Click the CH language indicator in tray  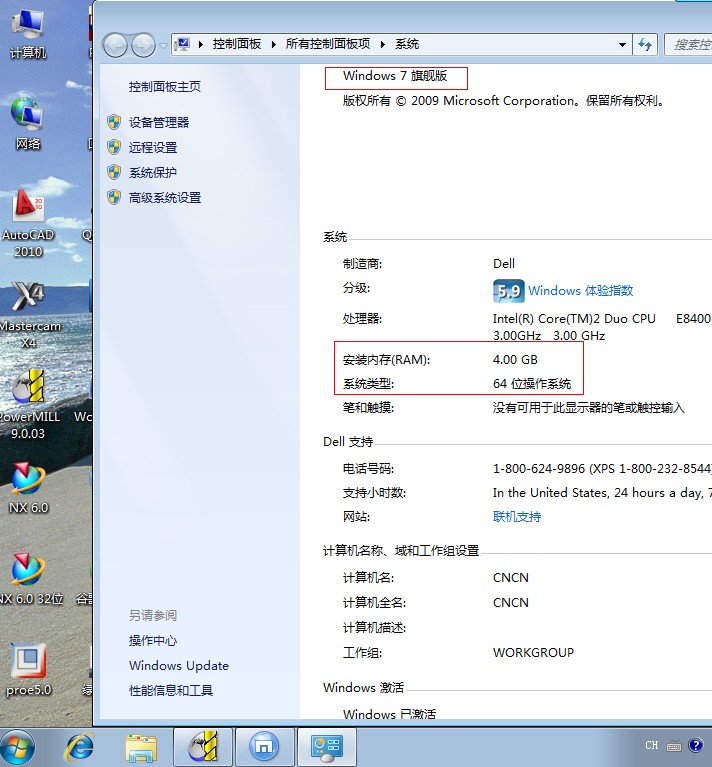click(x=651, y=745)
